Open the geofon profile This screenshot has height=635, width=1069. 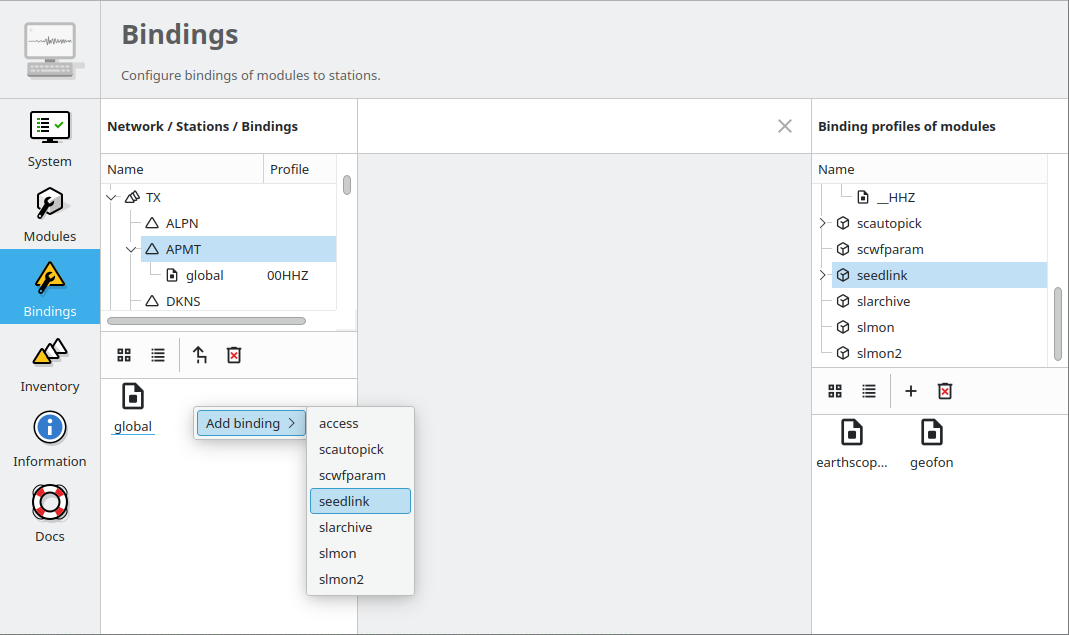click(x=931, y=444)
